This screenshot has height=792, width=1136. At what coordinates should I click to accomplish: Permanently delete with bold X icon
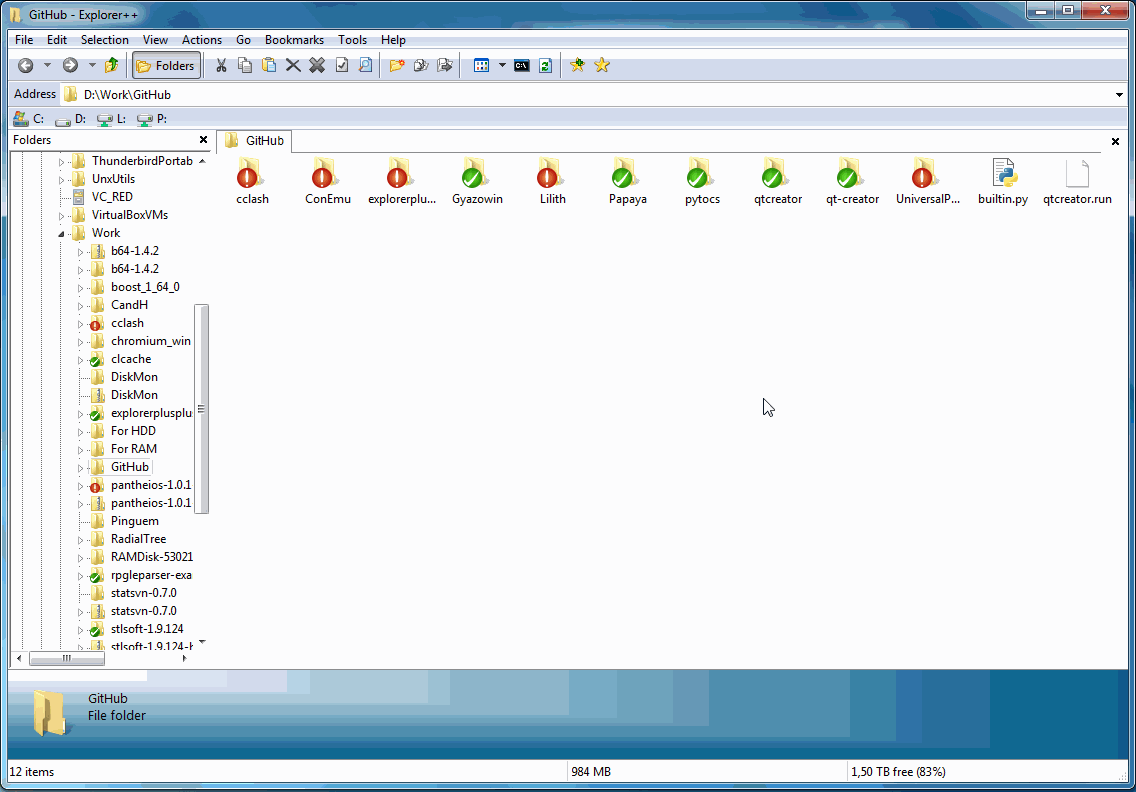[x=317, y=66]
